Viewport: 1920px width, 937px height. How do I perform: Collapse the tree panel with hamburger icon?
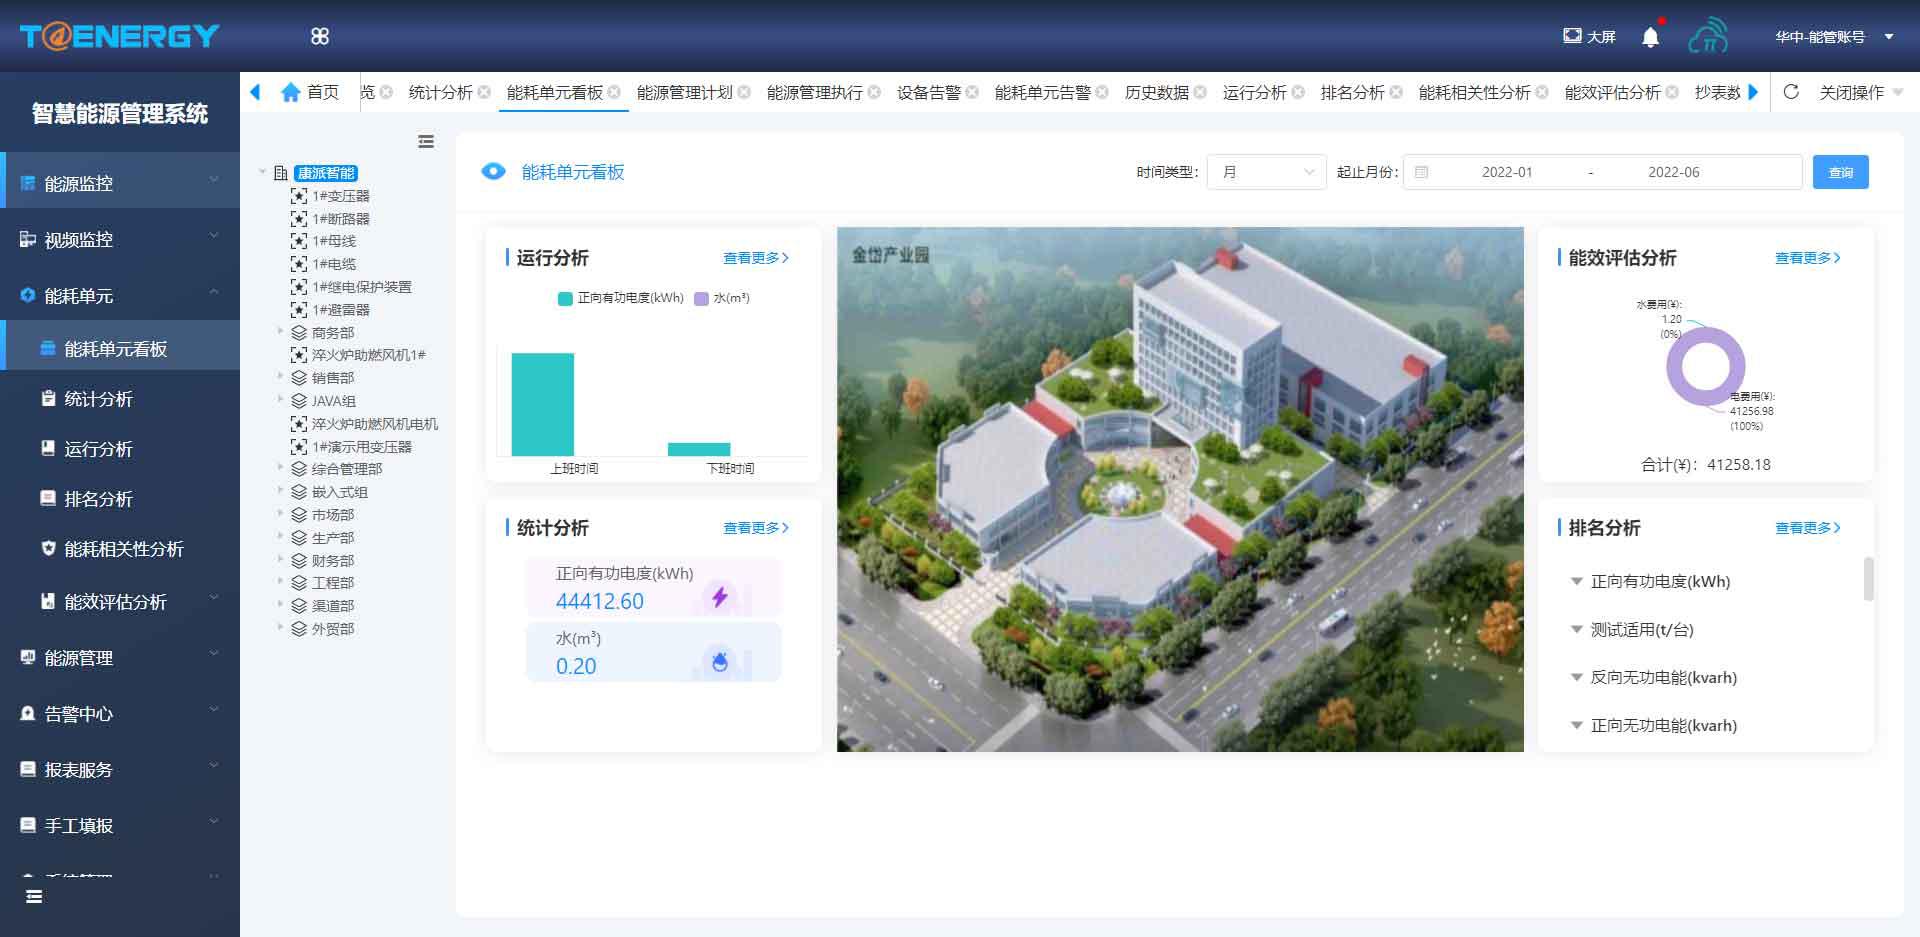pyautogui.click(x=426, y=142)
